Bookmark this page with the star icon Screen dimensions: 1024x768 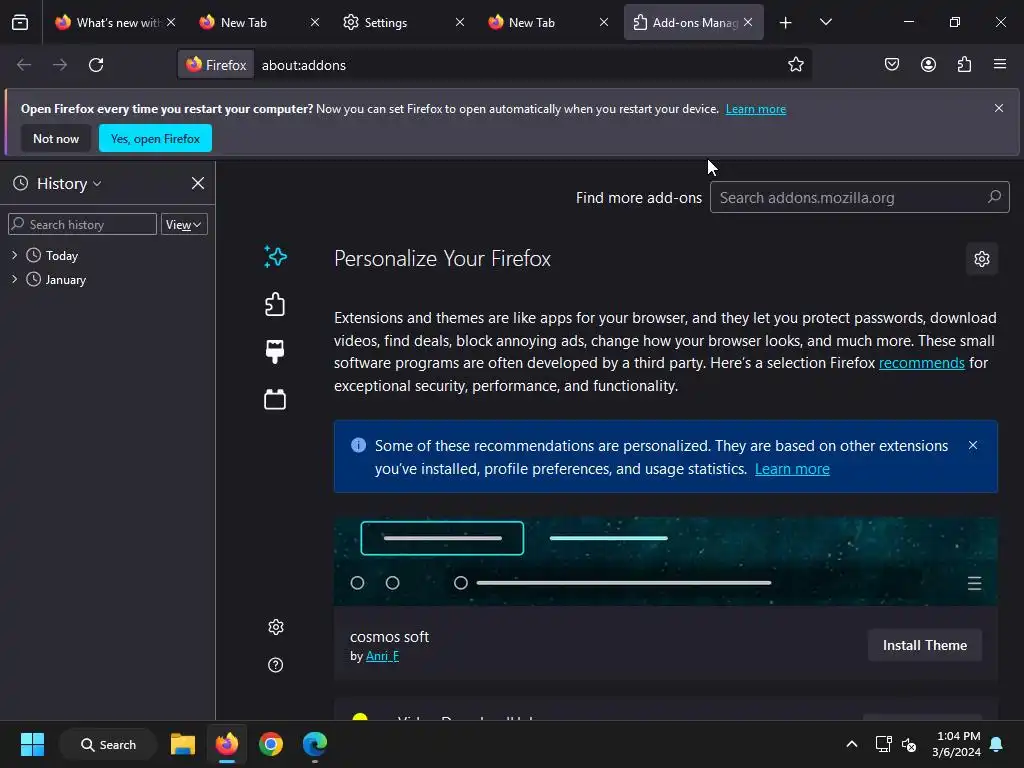coord(795,65)
